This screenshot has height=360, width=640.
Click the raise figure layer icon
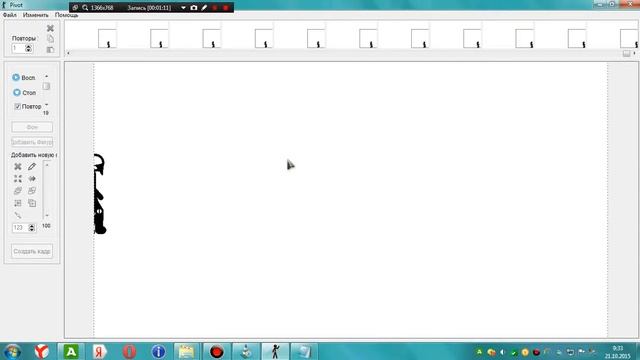18,191
